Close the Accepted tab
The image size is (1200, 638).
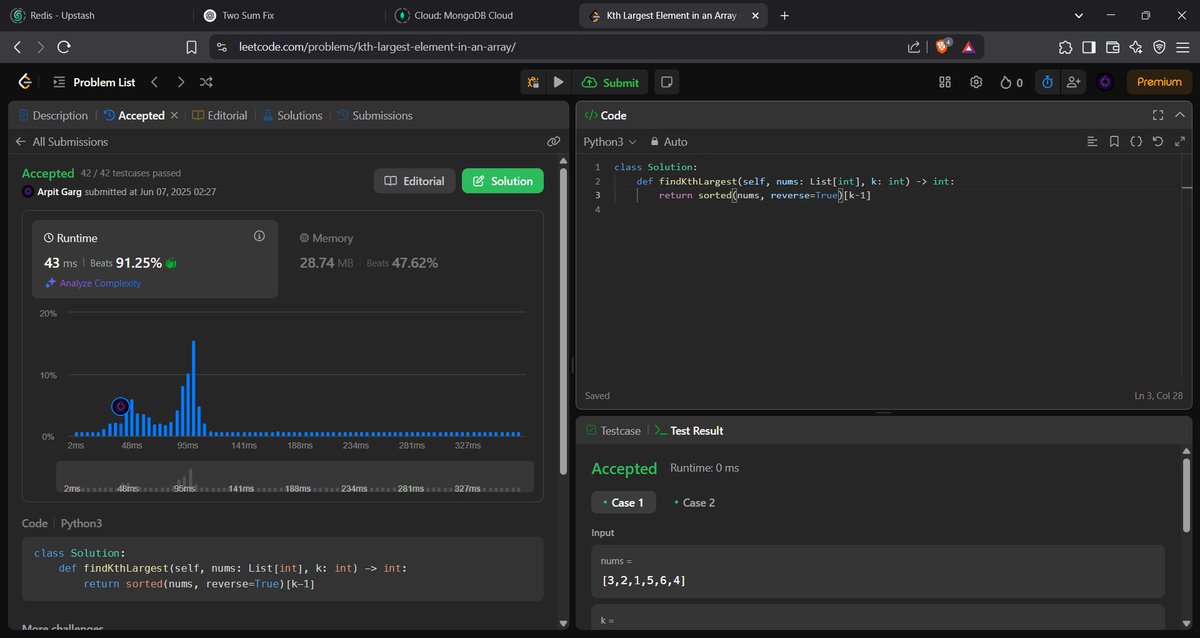coord(174,115)
